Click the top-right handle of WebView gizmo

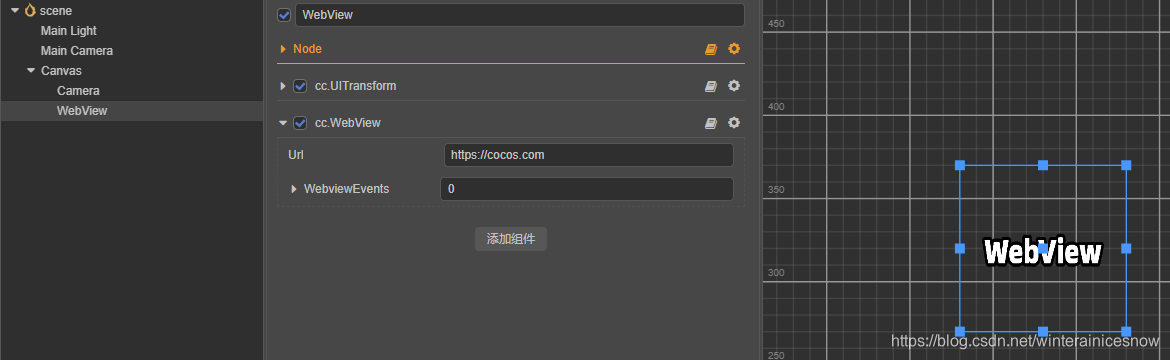click(x=1126, y=165)
